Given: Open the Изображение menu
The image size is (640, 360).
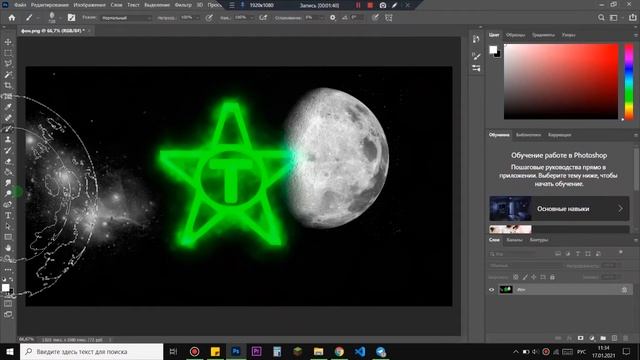Looking at the screenshot, I should click(x=89, y=5).
